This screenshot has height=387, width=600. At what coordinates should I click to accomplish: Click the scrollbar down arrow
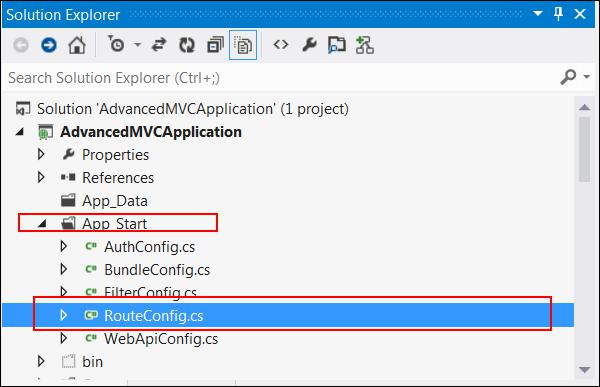584,370
